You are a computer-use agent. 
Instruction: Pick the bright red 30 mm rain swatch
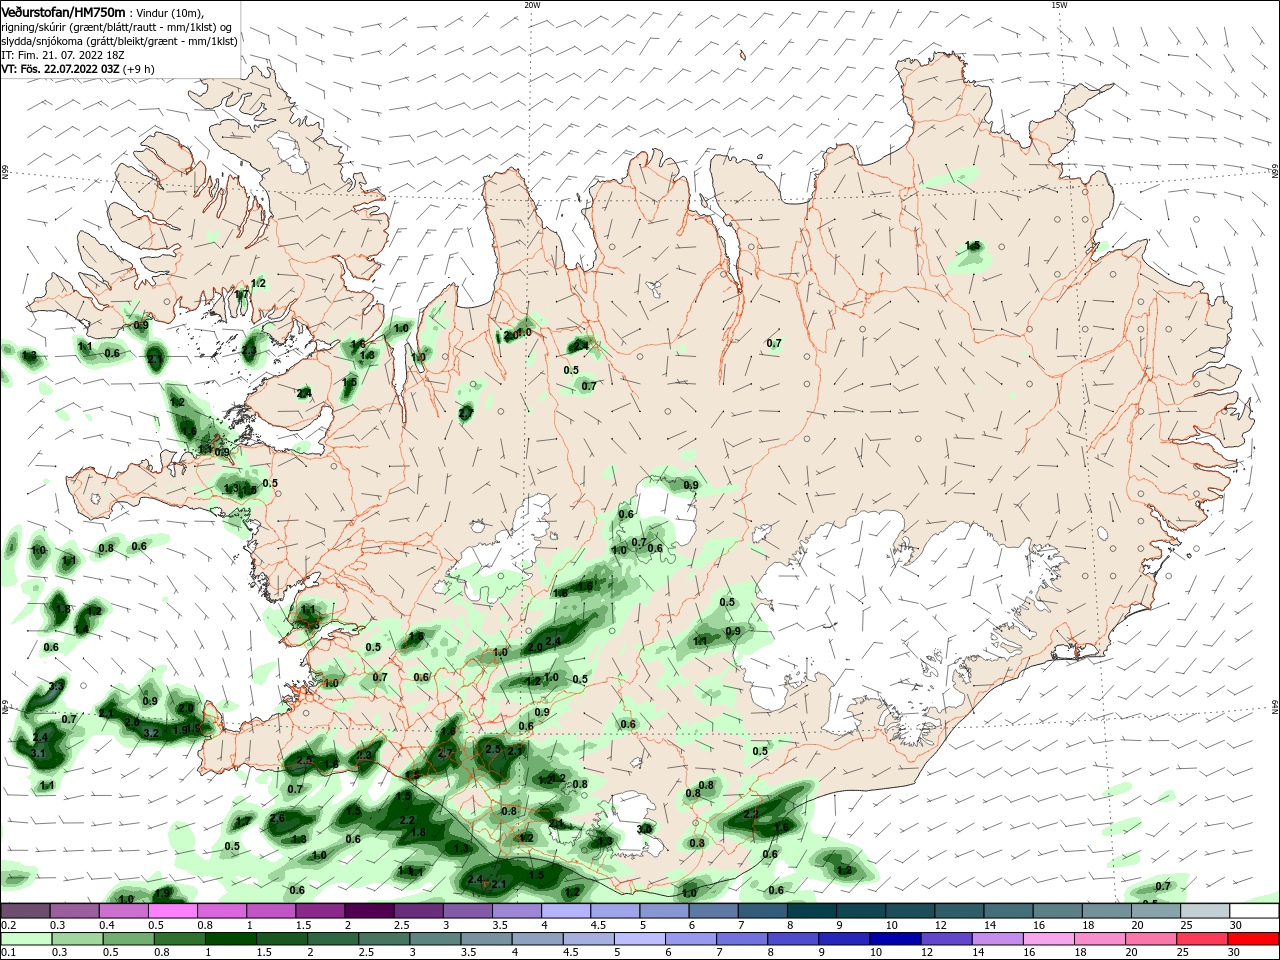(1253, 939)
